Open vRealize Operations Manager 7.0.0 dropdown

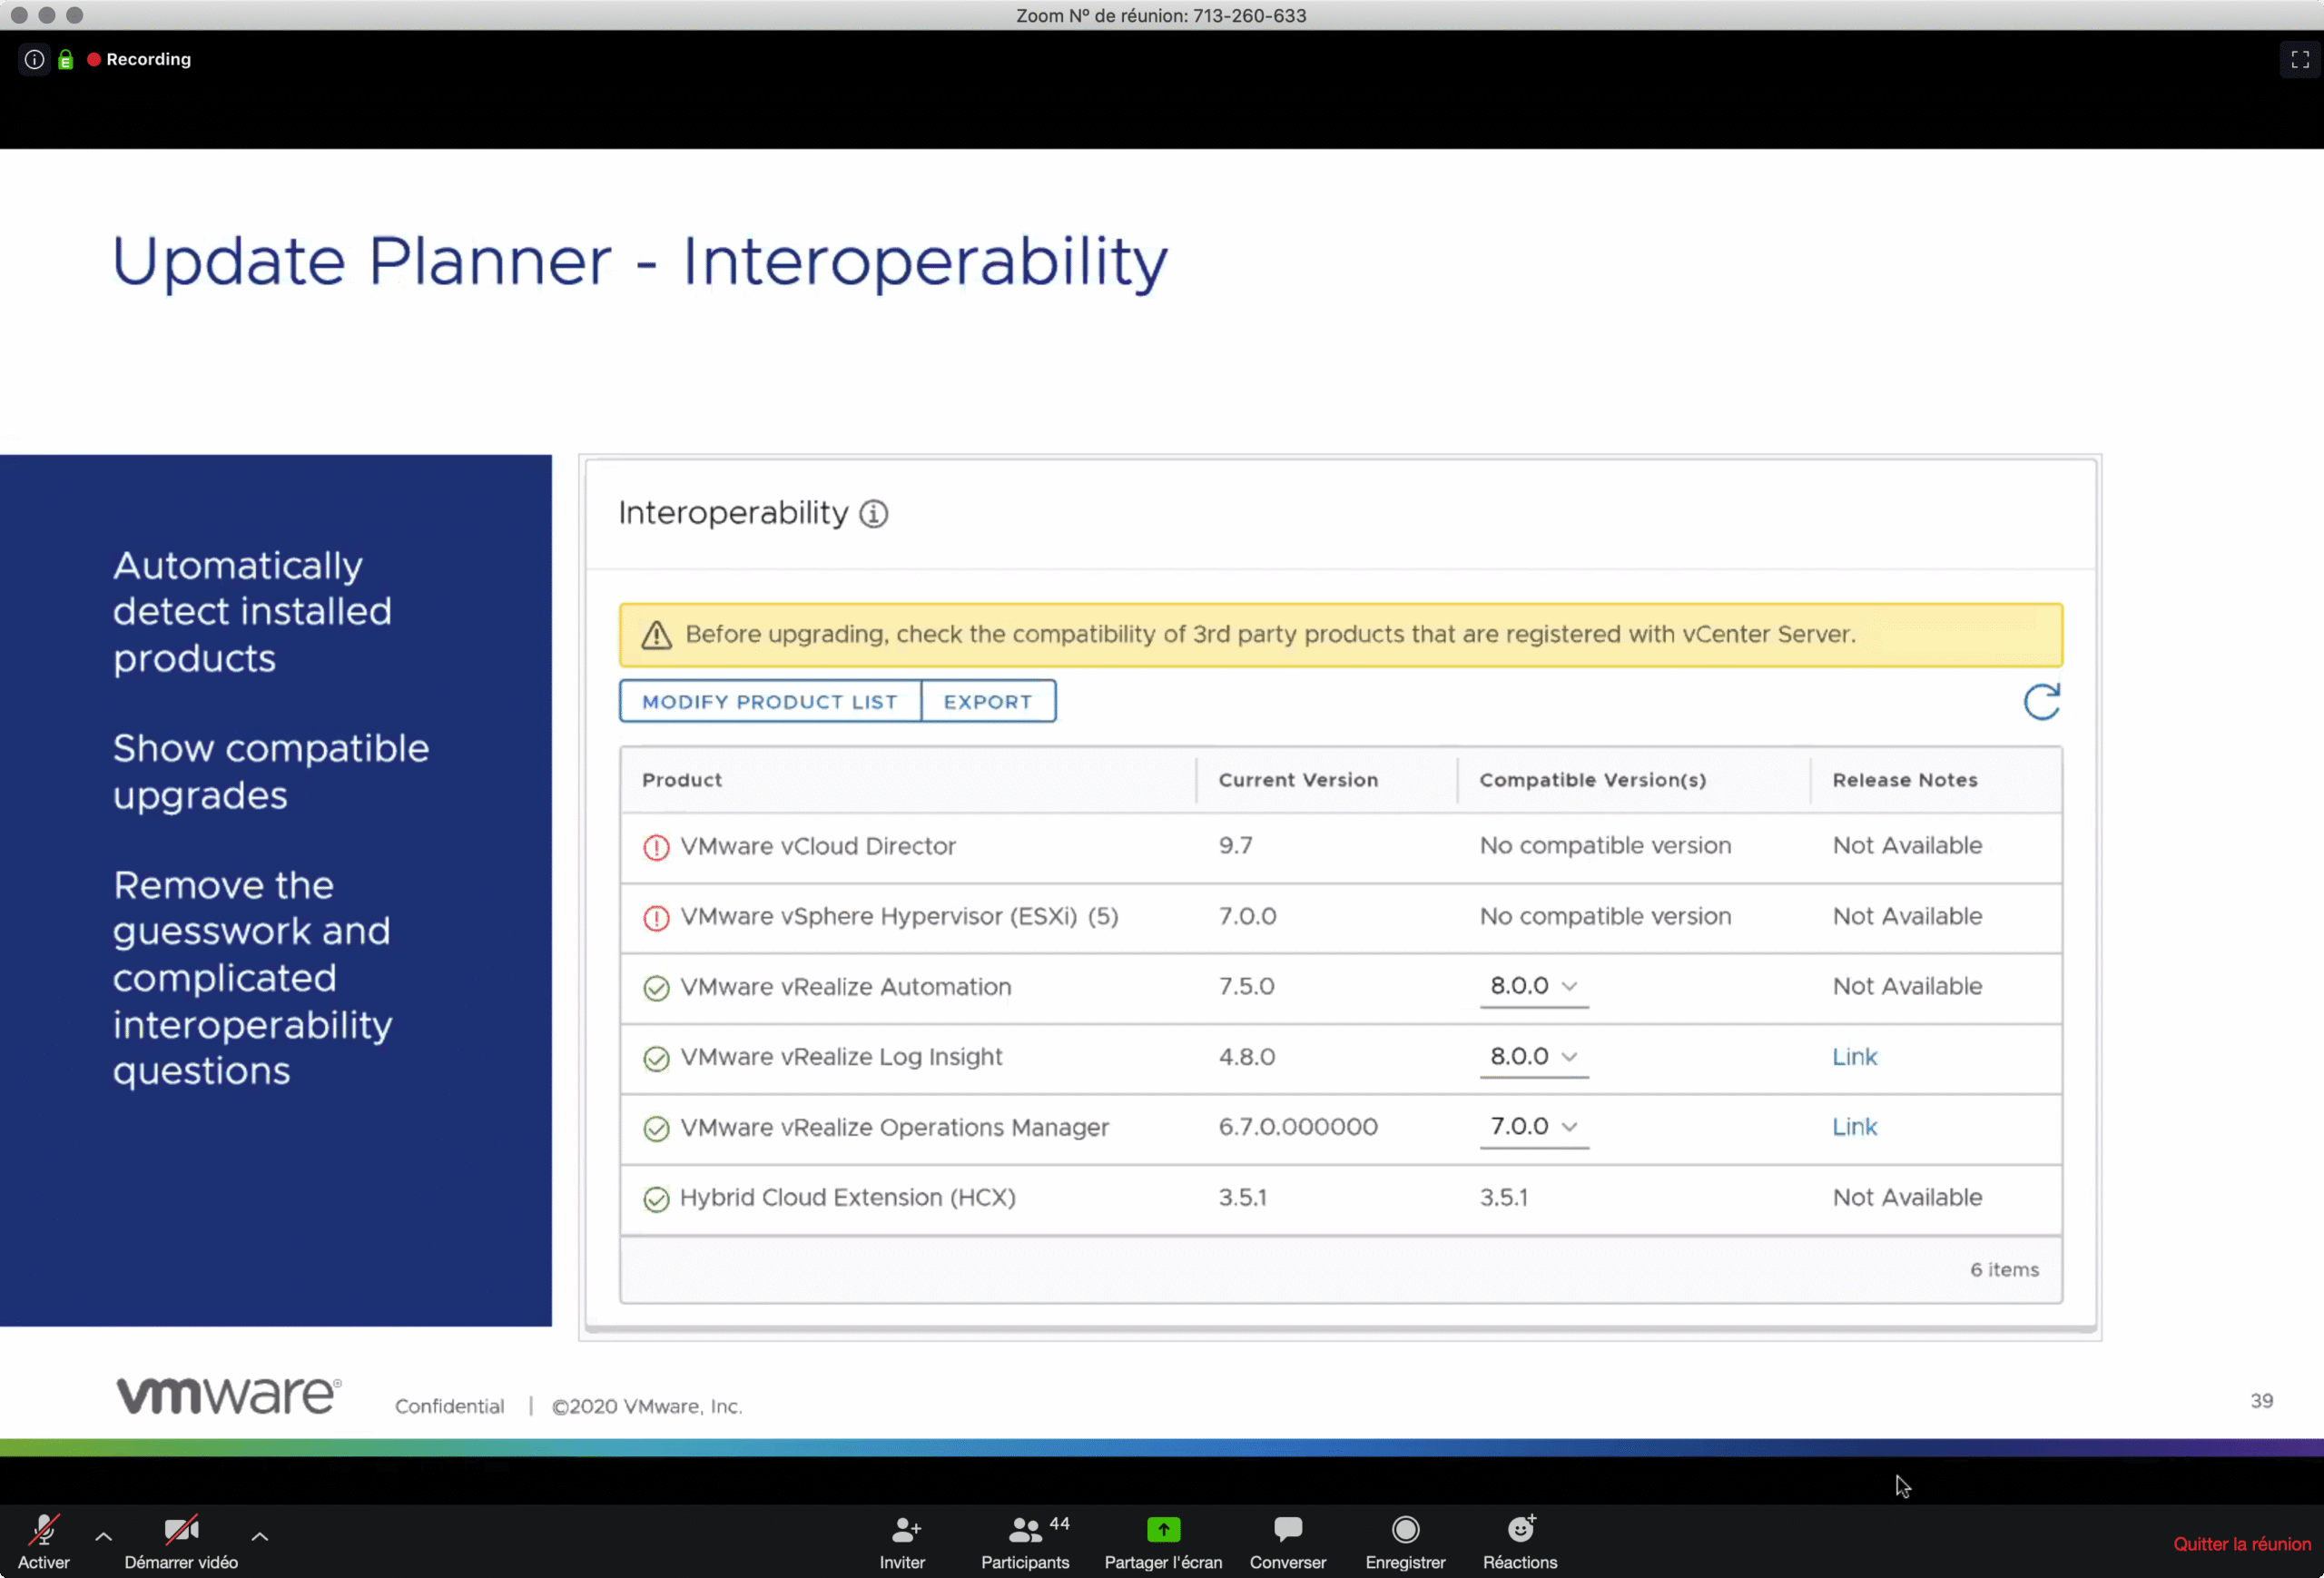(1533, 1127)
